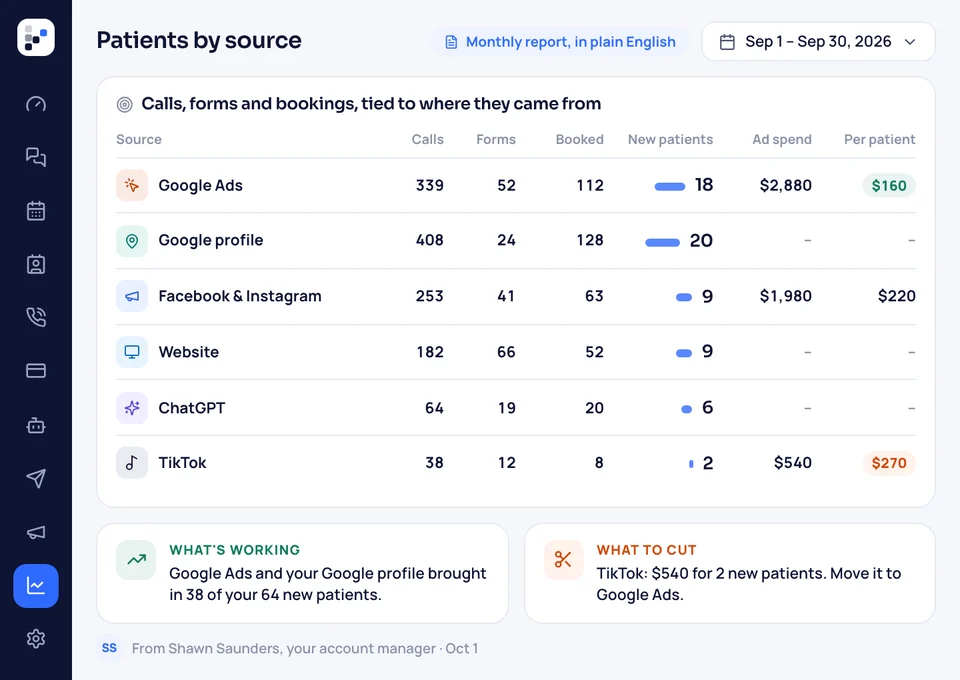Viewport: 960px width, 680px height.
Task: Open the calendar icon in the sidebar
Action: (x=36, y=211)
